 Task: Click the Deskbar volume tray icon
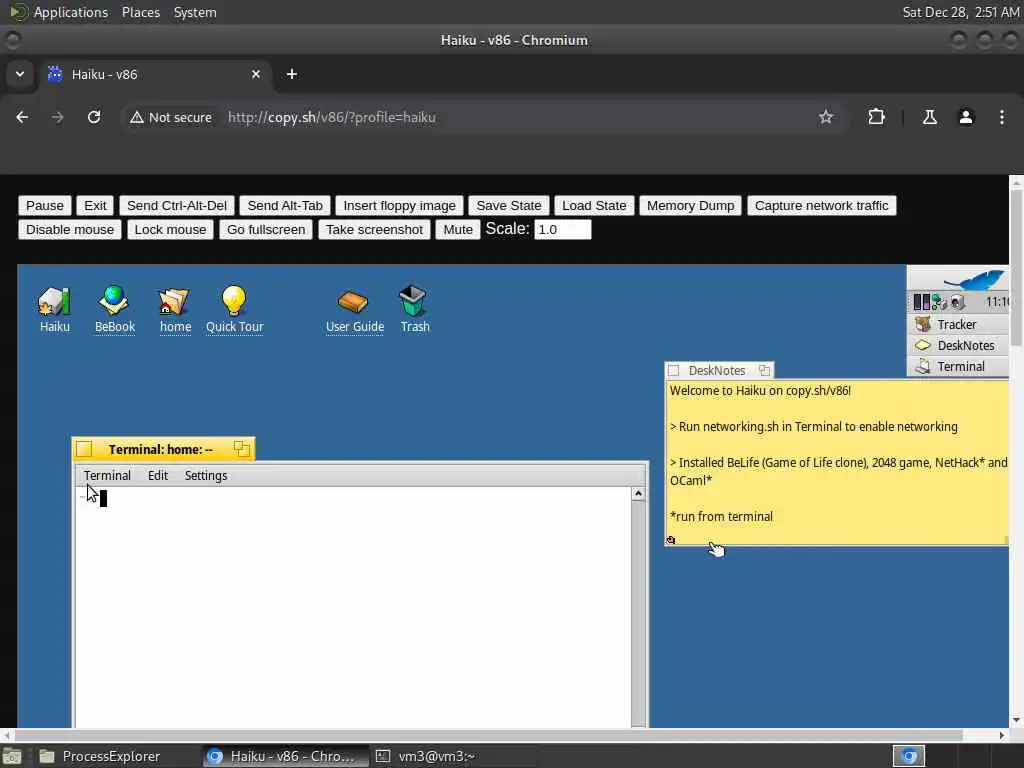click(957, 302)
